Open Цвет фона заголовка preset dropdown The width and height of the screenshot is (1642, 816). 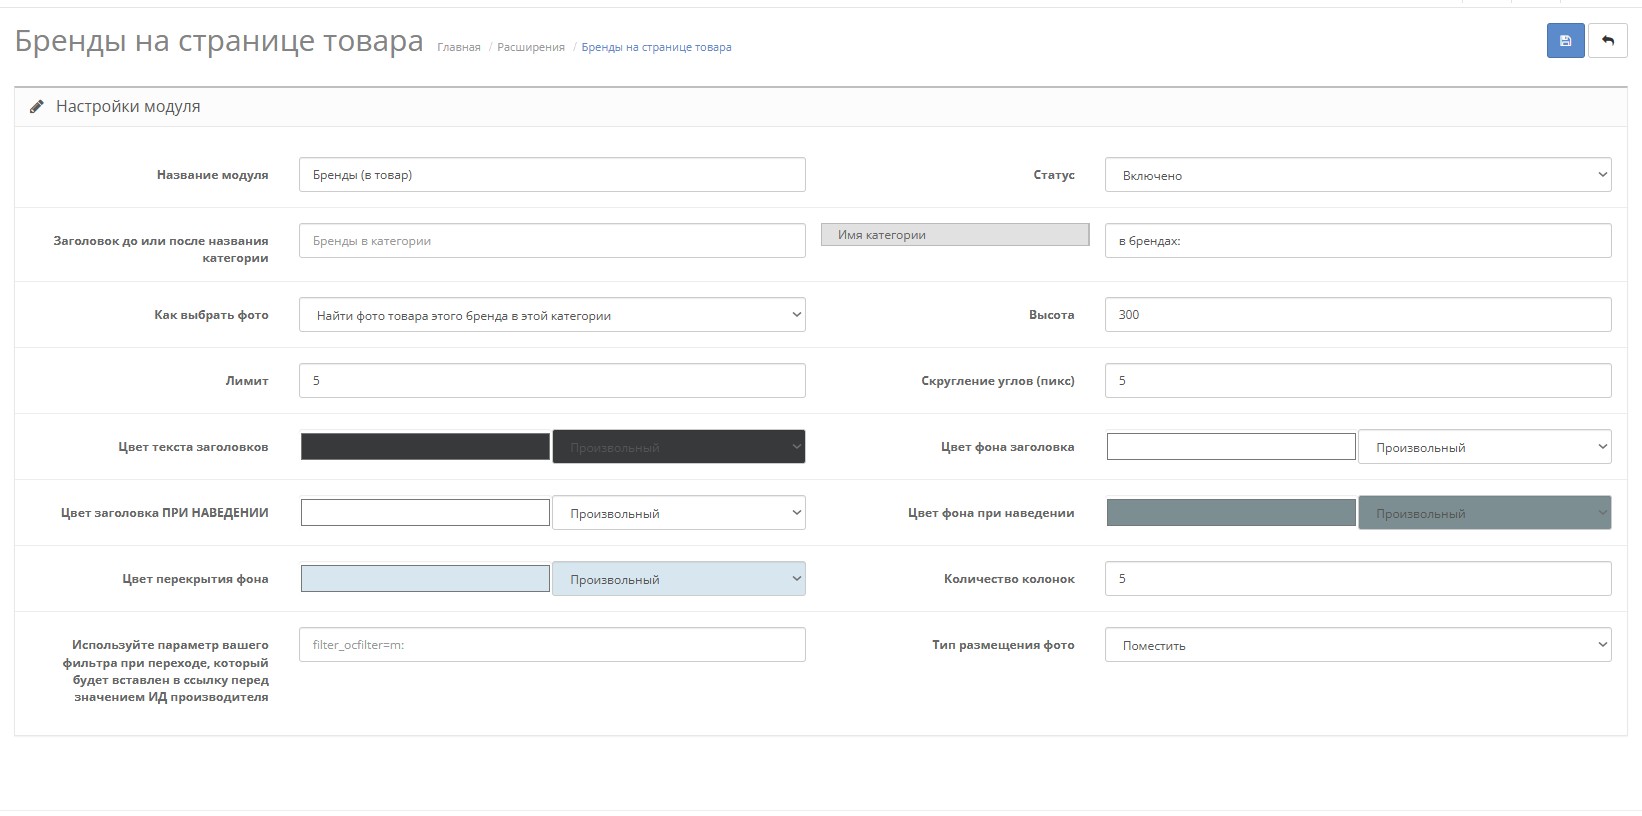[x=1484, y=447]
